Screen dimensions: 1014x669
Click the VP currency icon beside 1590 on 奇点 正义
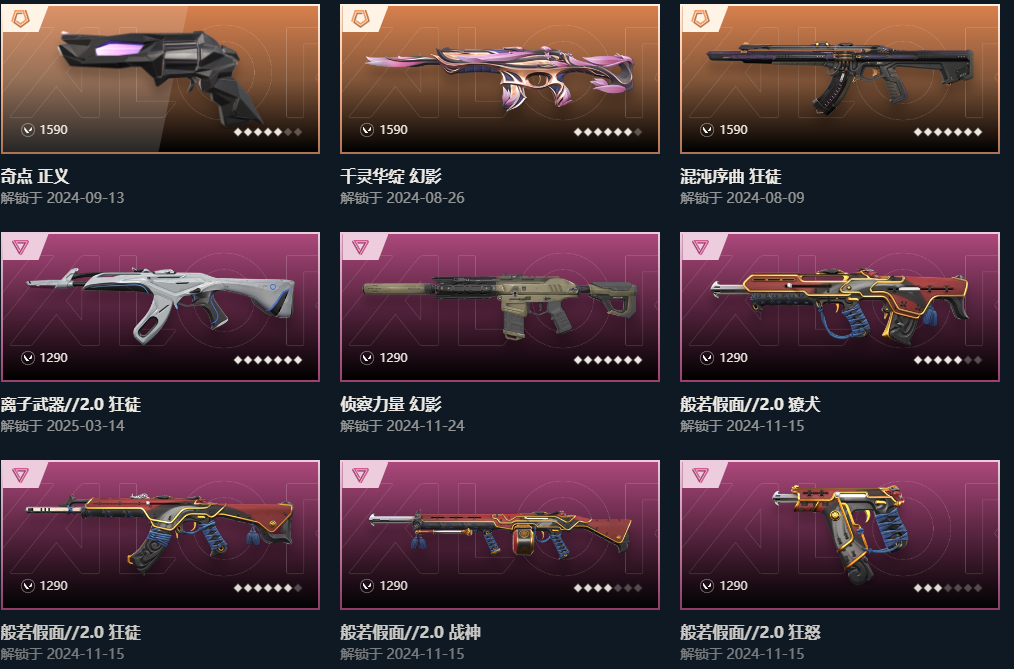[28, 130]
